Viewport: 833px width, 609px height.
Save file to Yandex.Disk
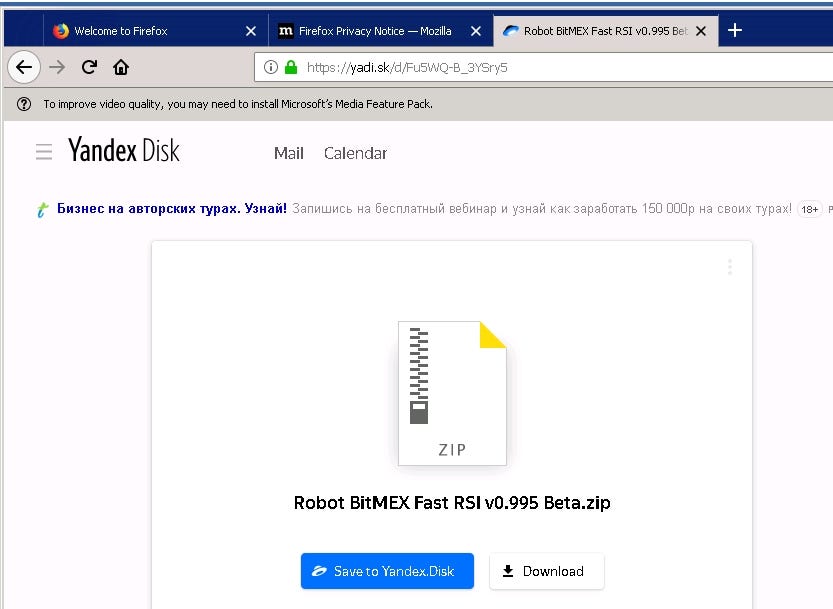click(x=387, y=571)
